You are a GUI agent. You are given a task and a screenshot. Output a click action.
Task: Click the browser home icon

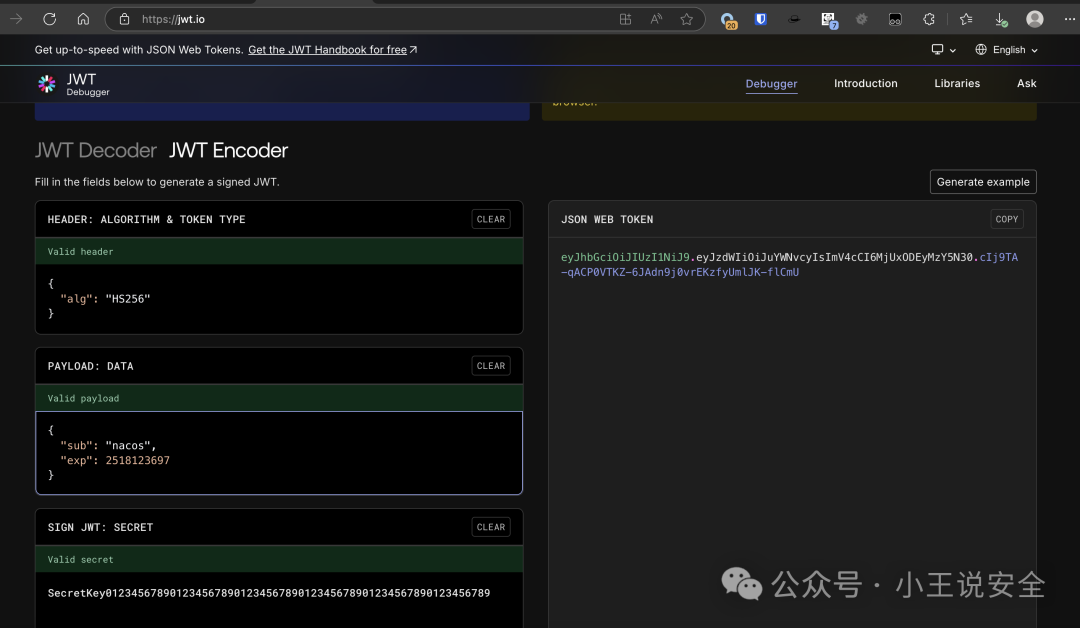click(83, 19)
